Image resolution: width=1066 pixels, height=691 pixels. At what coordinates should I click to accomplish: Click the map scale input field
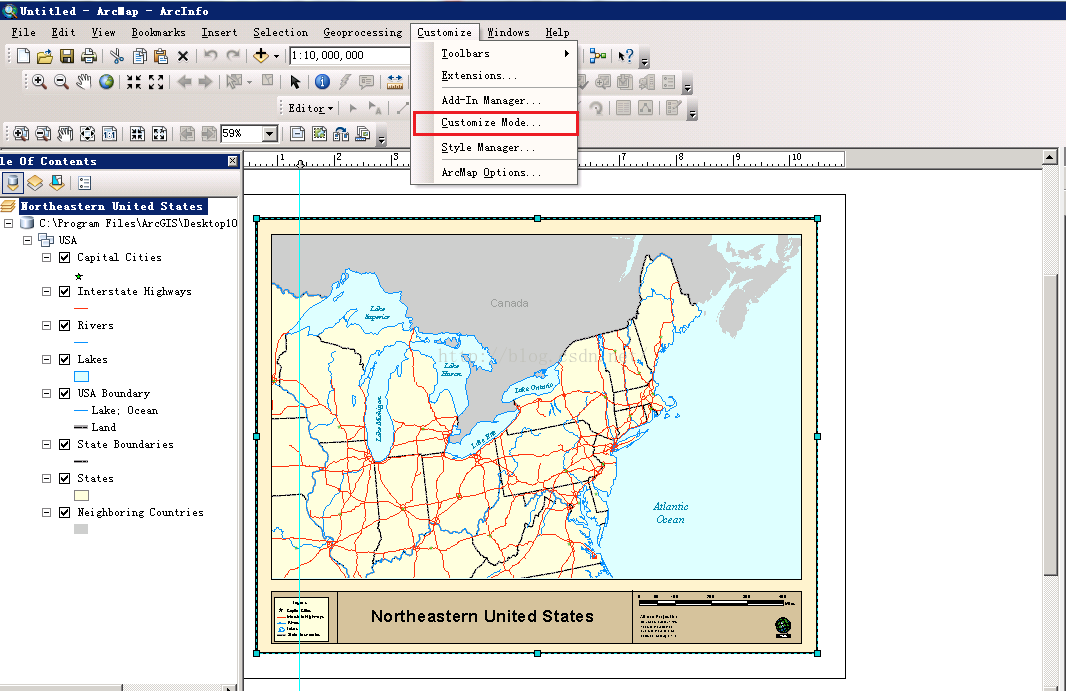coord(348,56)
